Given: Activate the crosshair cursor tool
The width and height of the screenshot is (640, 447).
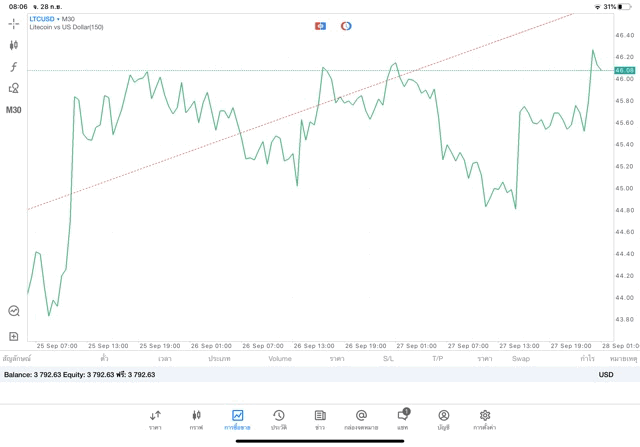Looking at the screenshot, I should click(14, 23).
